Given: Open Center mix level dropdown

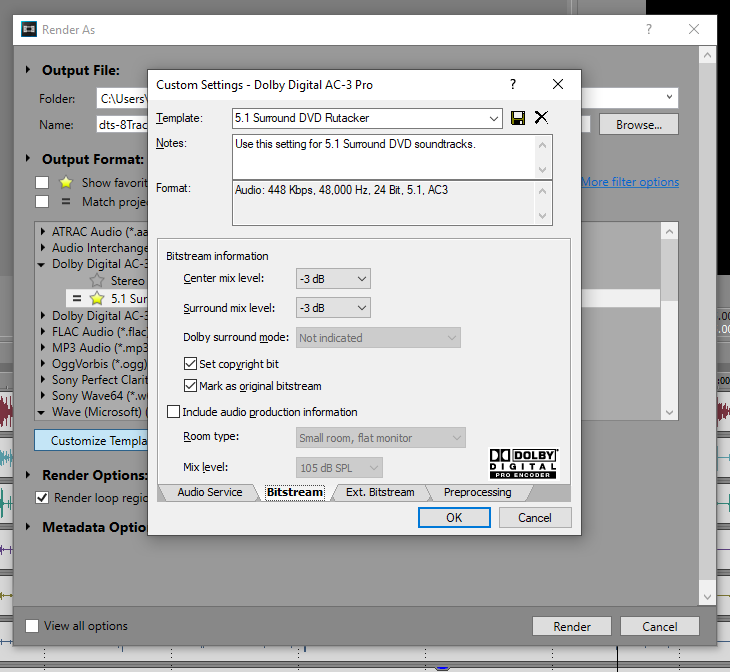Looking at the screenshot, I should coord(333,278).
